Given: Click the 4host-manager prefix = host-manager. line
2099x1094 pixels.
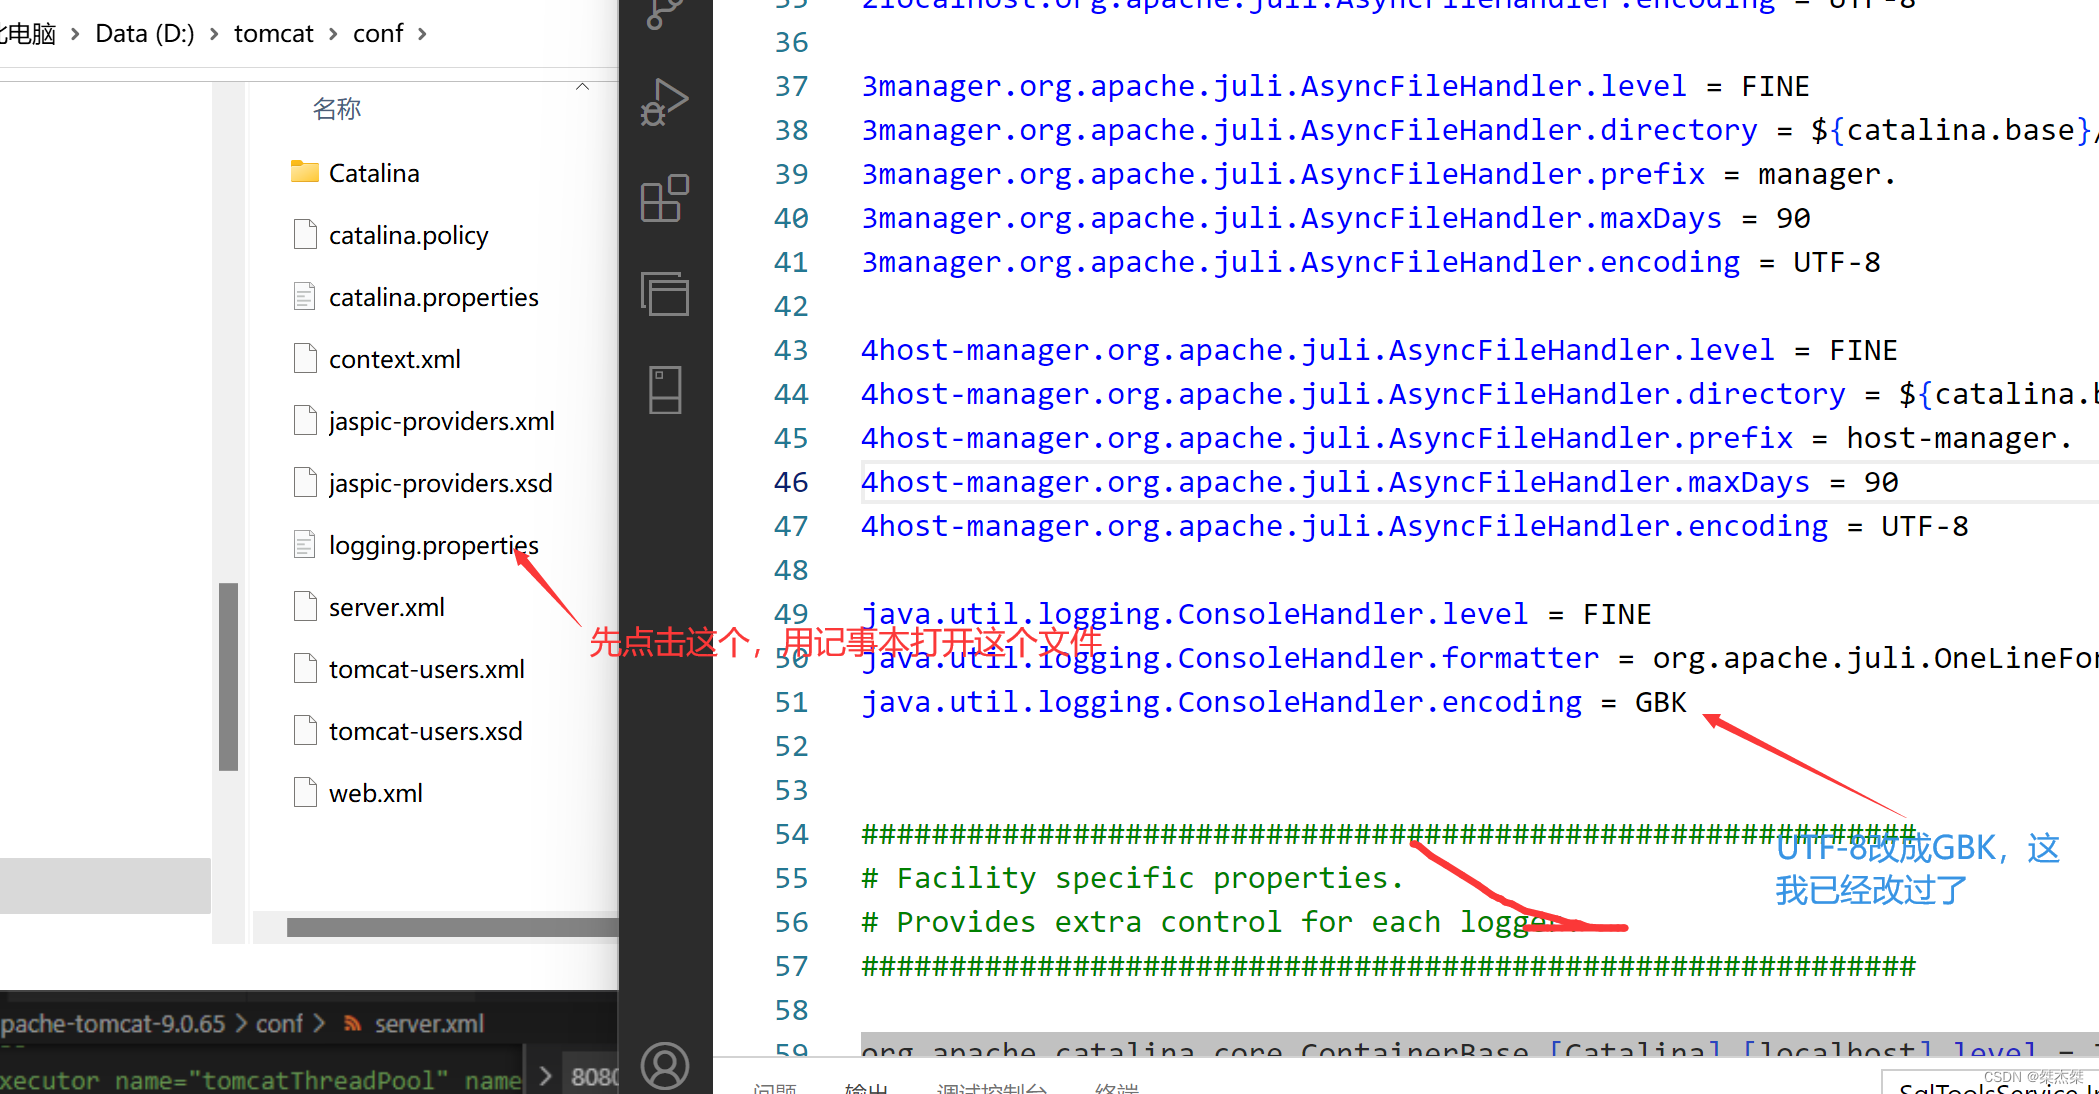Looking at the screenshot, I should coord(1467,438).
